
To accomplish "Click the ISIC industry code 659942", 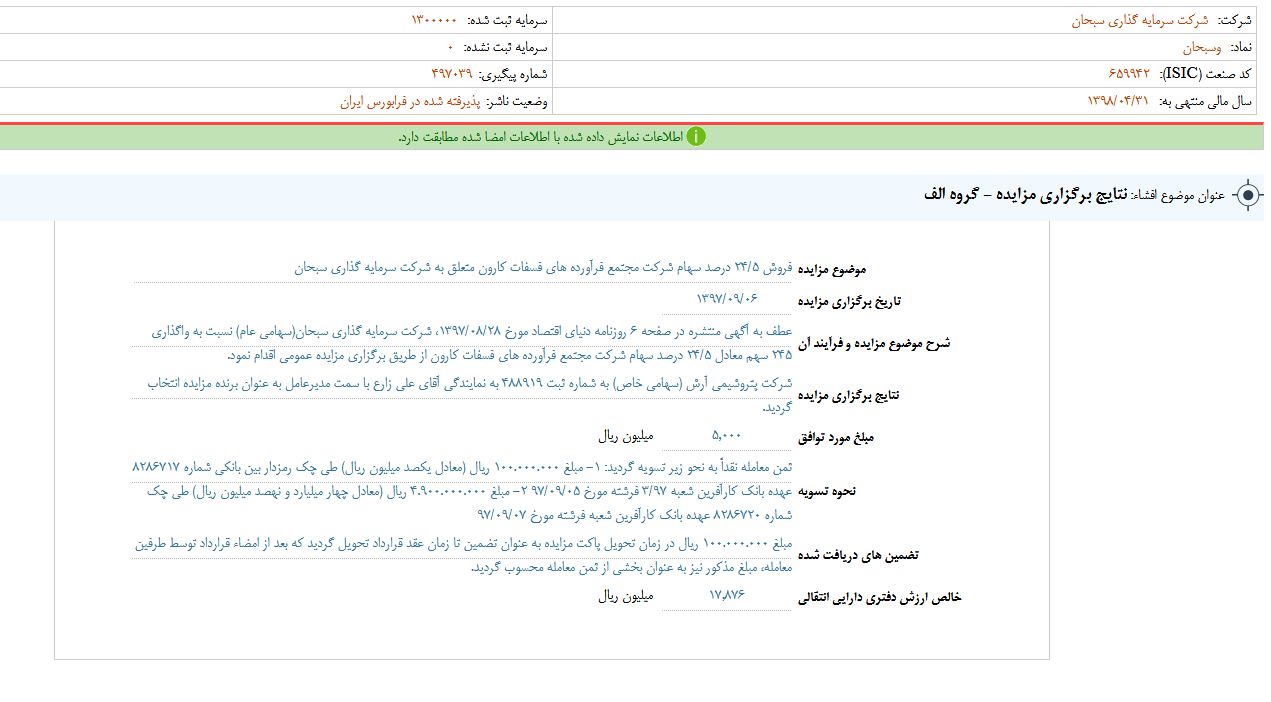I will 1129,74.
